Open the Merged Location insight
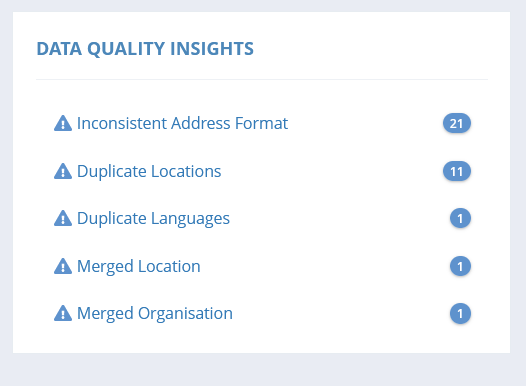526x386 pixels. click(139, 267)
